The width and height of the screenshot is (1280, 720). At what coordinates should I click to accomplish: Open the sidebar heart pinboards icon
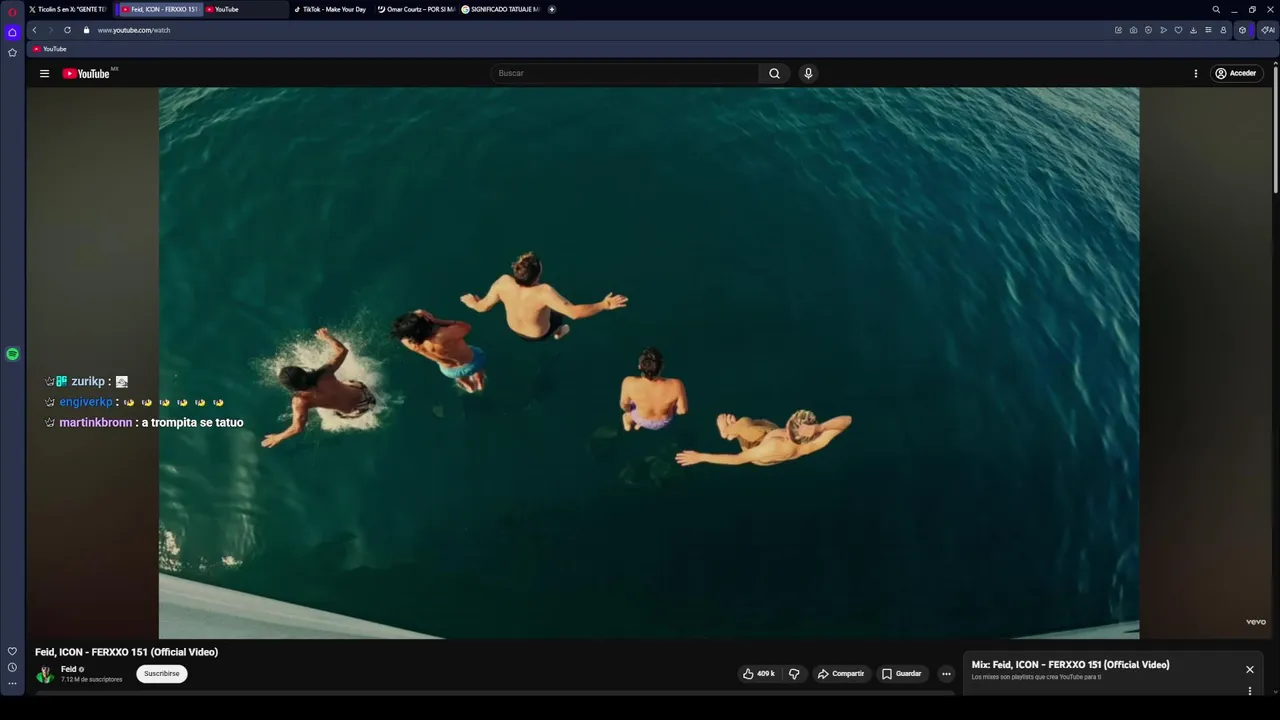(x=12, y=651)
